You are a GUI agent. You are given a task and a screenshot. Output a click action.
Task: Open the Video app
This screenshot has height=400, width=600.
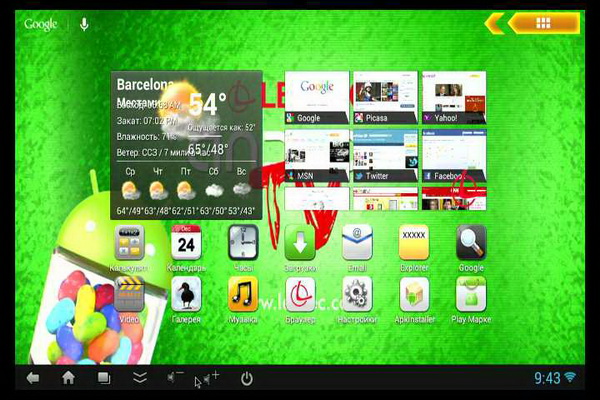tap(130, 295)
